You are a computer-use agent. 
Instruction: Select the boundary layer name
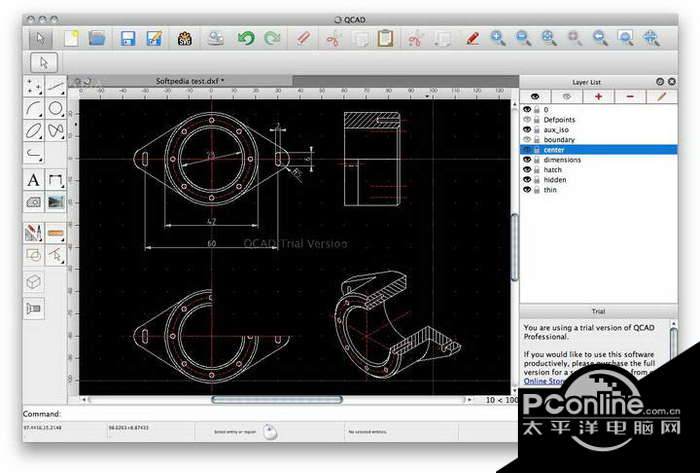[x=559, y=140]
